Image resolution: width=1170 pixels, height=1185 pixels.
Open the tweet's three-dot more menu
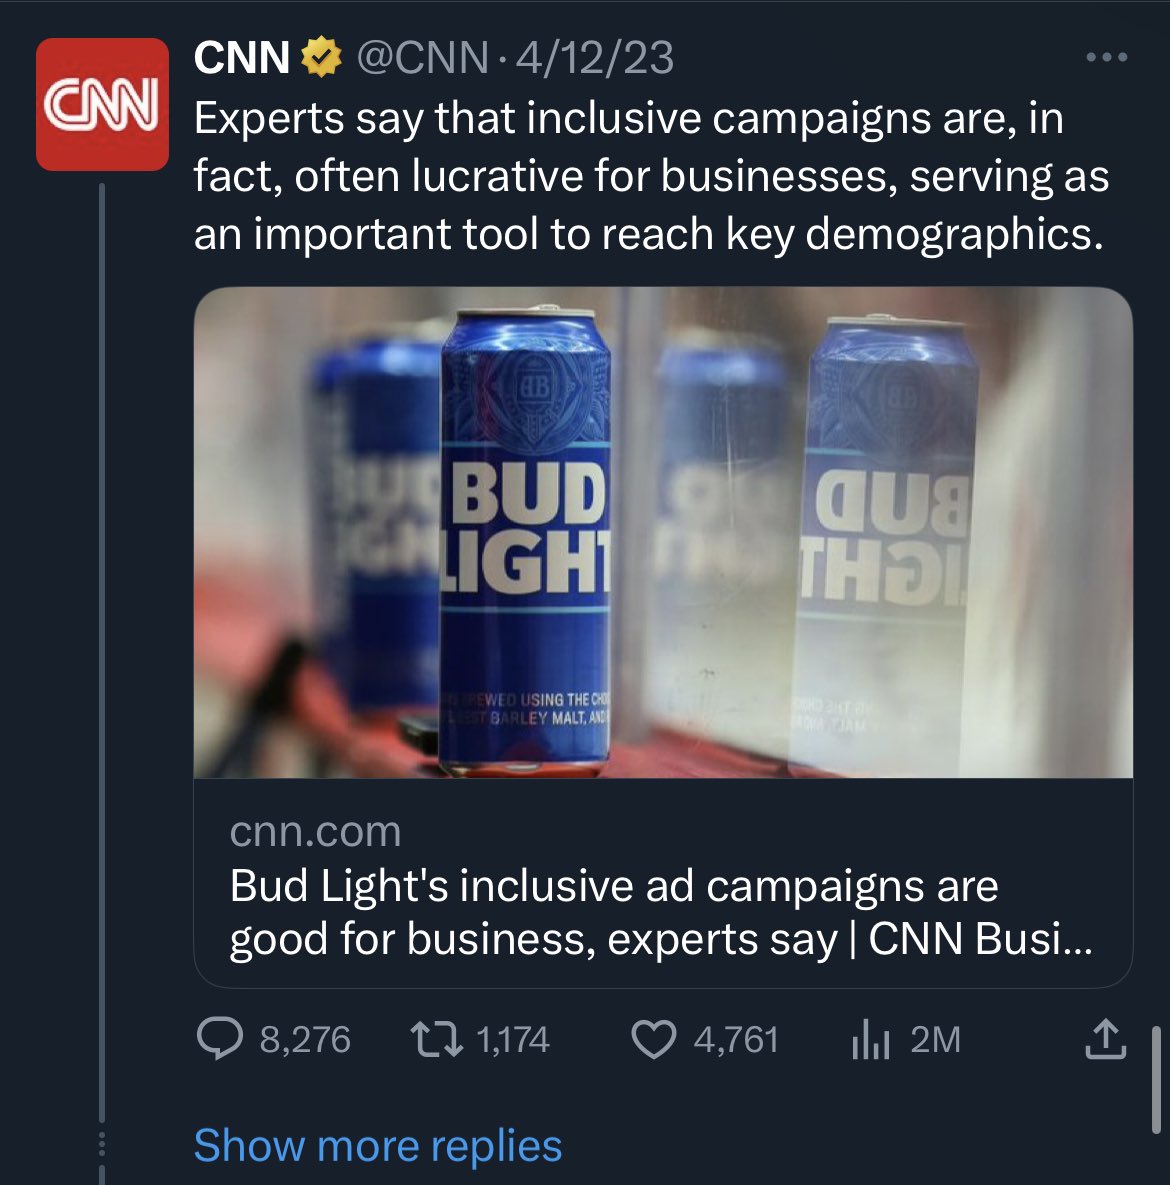1106,58
